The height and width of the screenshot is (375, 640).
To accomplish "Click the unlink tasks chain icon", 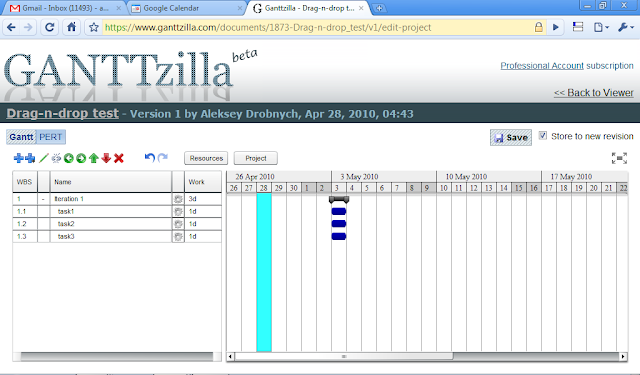I will click(56, 158).
